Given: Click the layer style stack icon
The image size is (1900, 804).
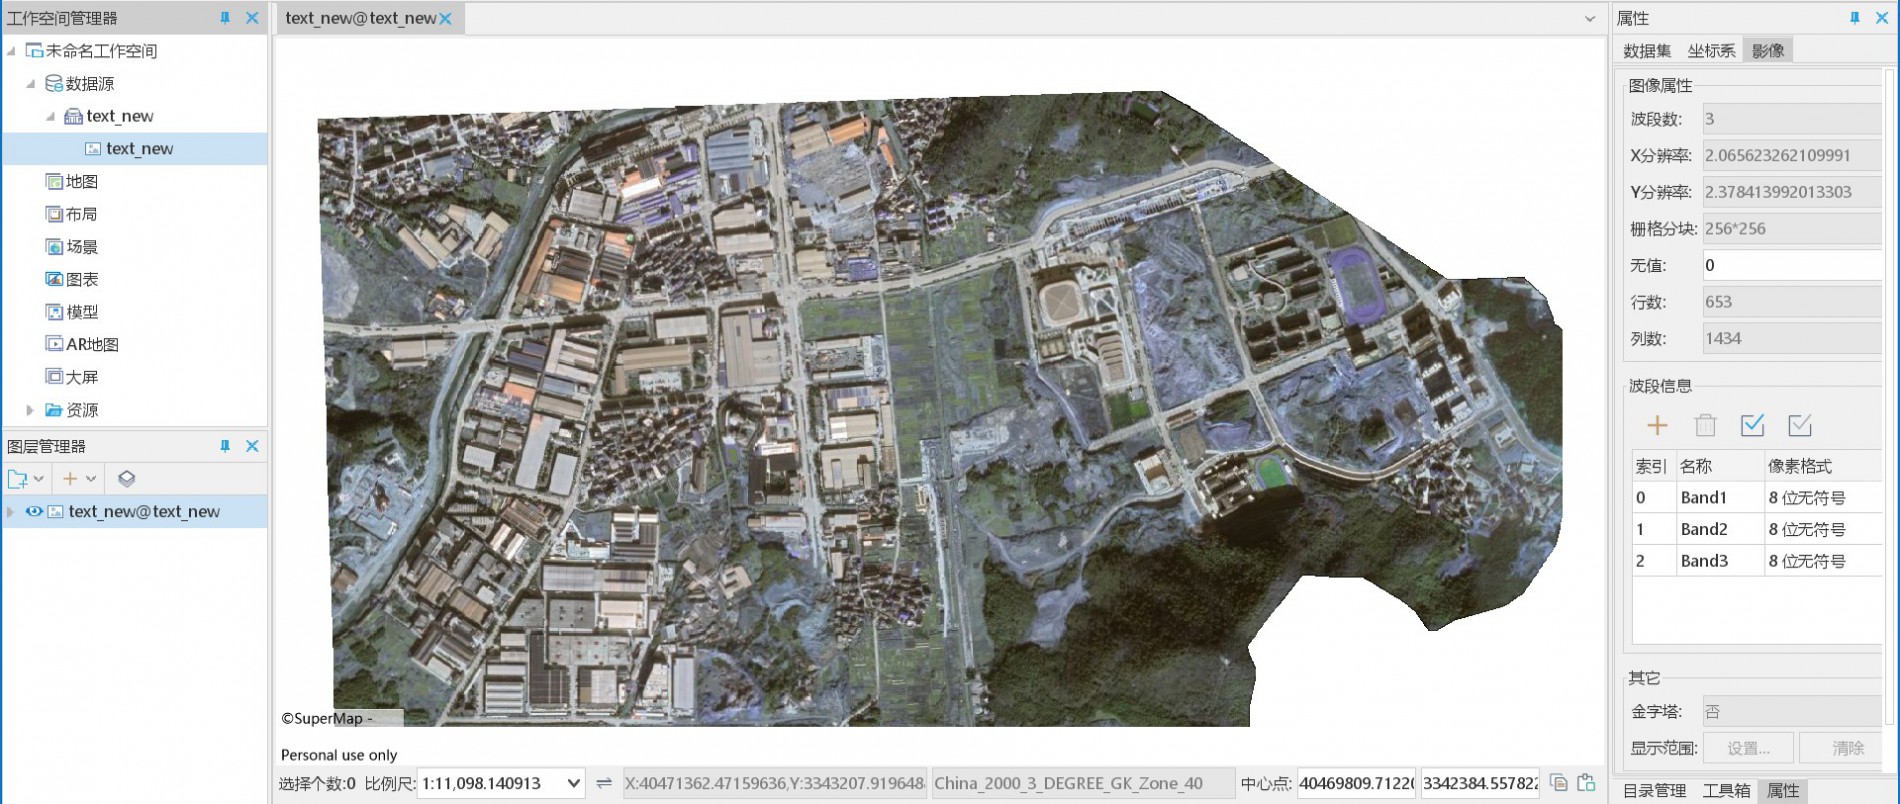Looking at the screenshot, I should pos(126,479).
